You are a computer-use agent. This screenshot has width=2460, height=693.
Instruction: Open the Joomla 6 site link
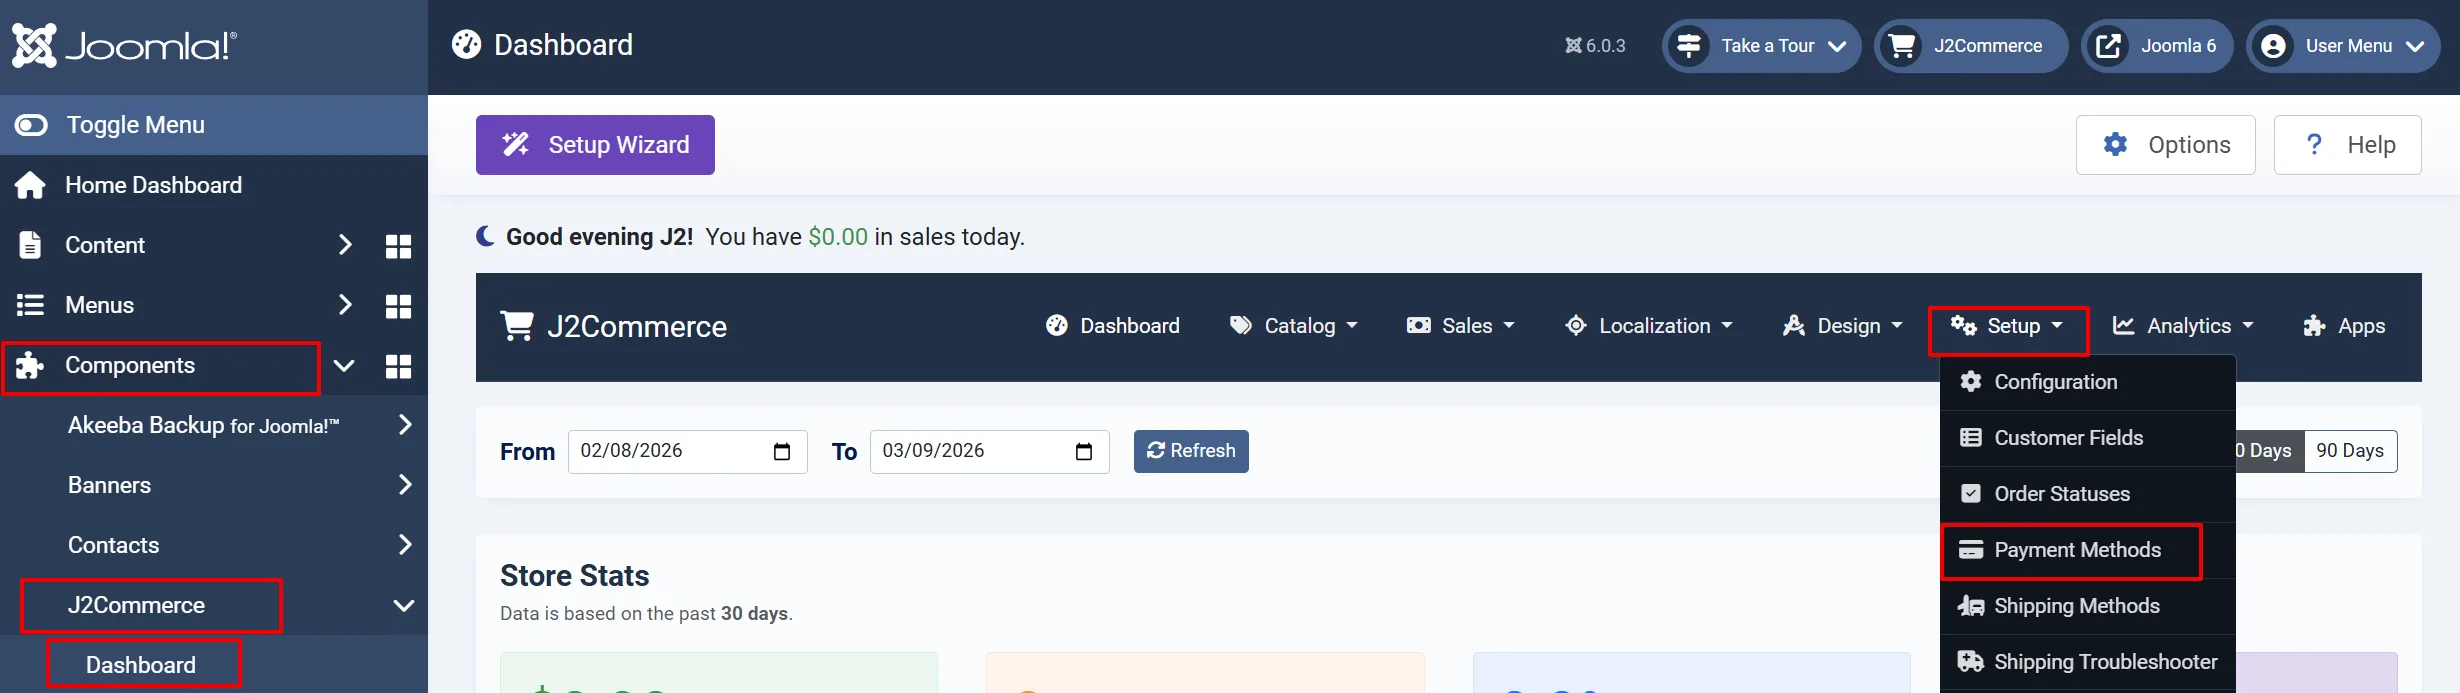2157,46
